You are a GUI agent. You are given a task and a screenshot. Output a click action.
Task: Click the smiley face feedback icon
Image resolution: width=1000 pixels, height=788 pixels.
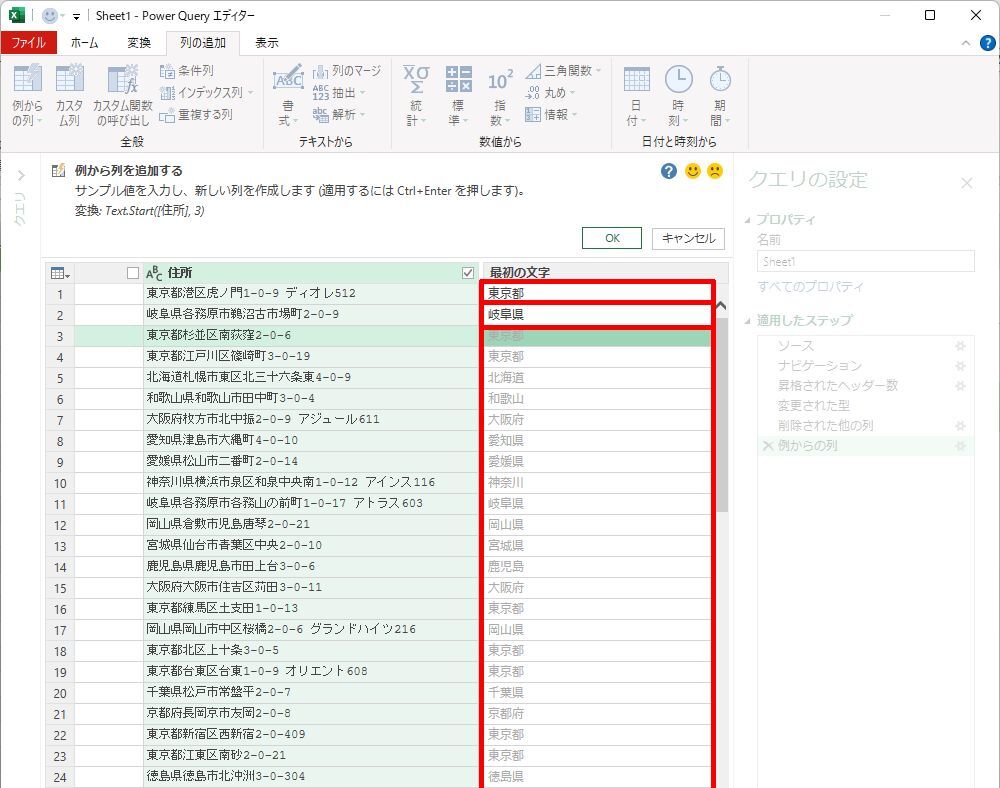(x=692, y=171)
